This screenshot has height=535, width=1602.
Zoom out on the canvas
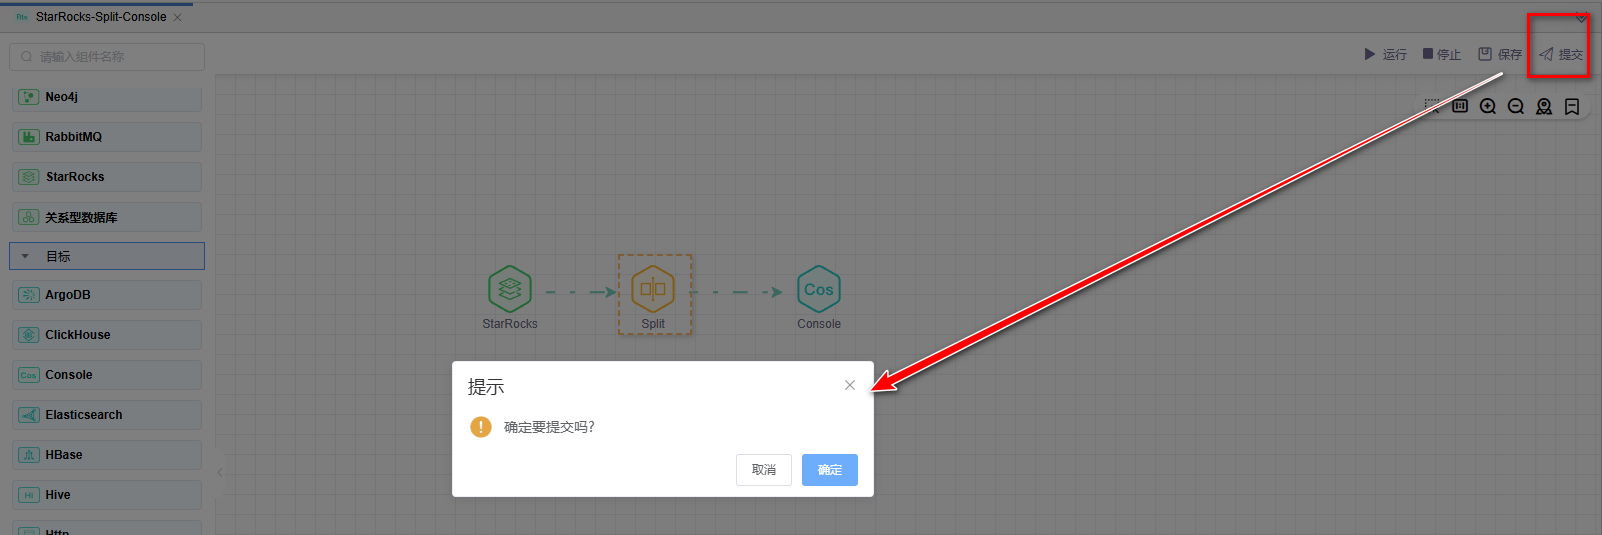point(1516,107)
